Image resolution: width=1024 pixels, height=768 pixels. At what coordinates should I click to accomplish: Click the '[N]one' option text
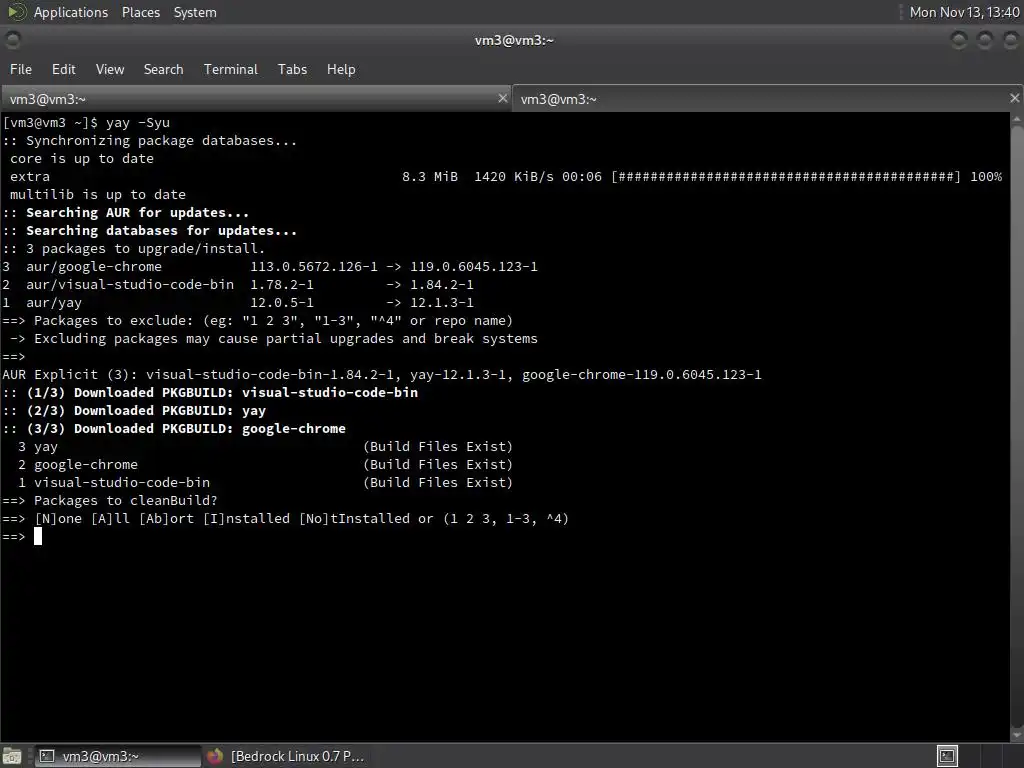(x=58, y=519)
